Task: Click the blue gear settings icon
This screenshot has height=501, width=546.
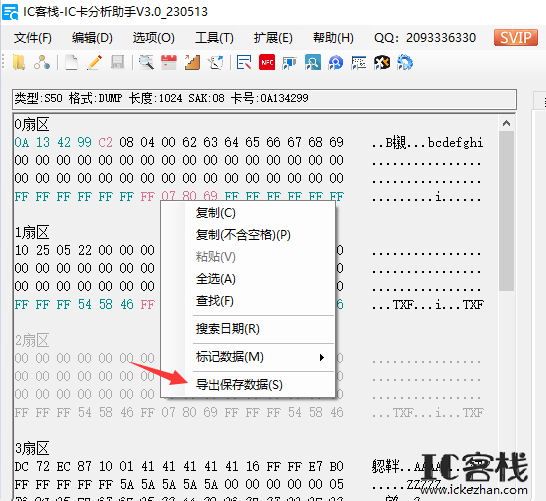Action: (405, 63)
